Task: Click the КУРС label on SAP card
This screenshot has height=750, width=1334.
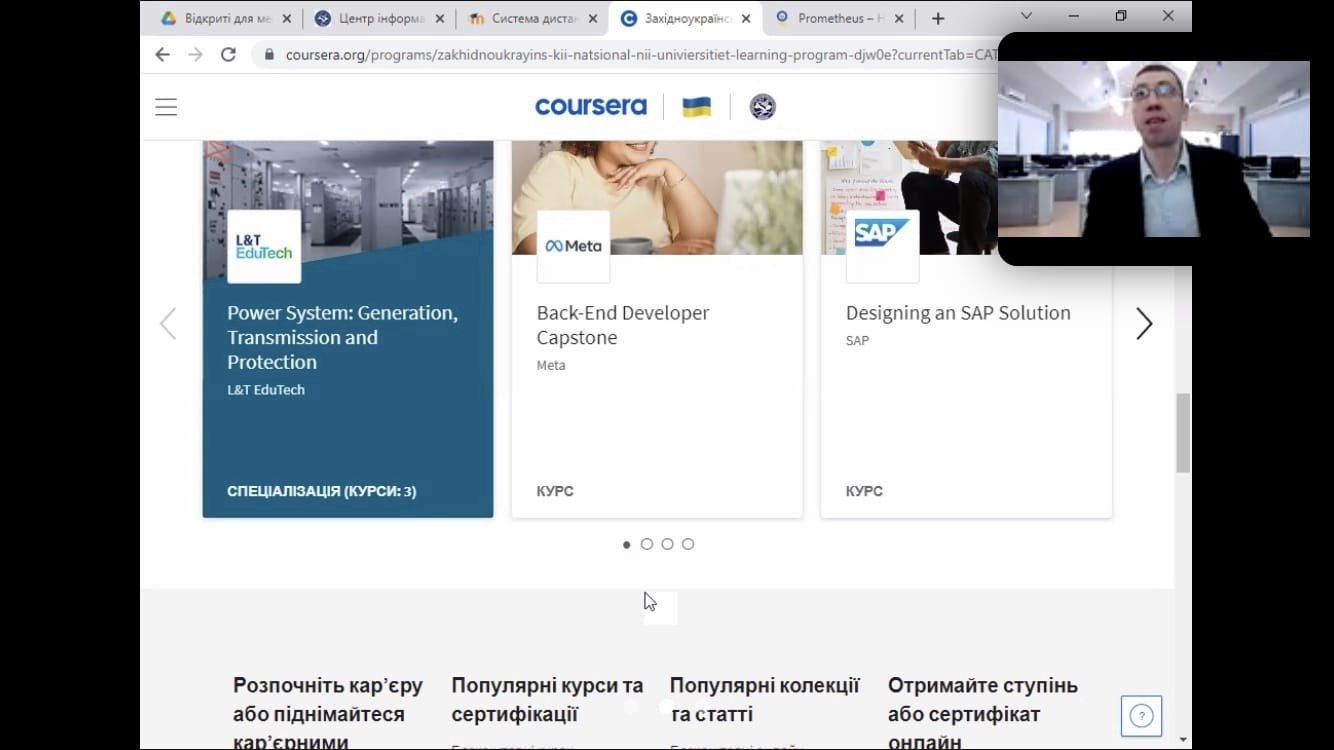Action: (x=864, y=491)
